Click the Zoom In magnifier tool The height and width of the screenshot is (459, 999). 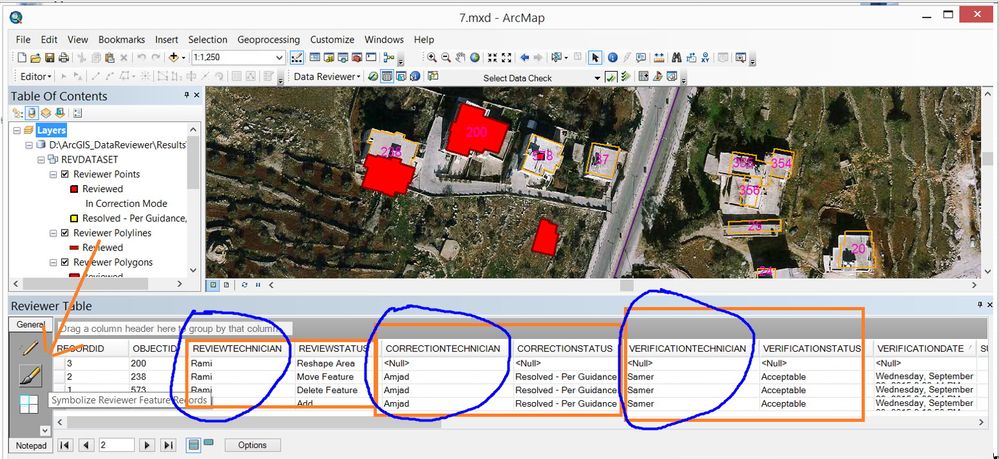click(x=432, y=58)
